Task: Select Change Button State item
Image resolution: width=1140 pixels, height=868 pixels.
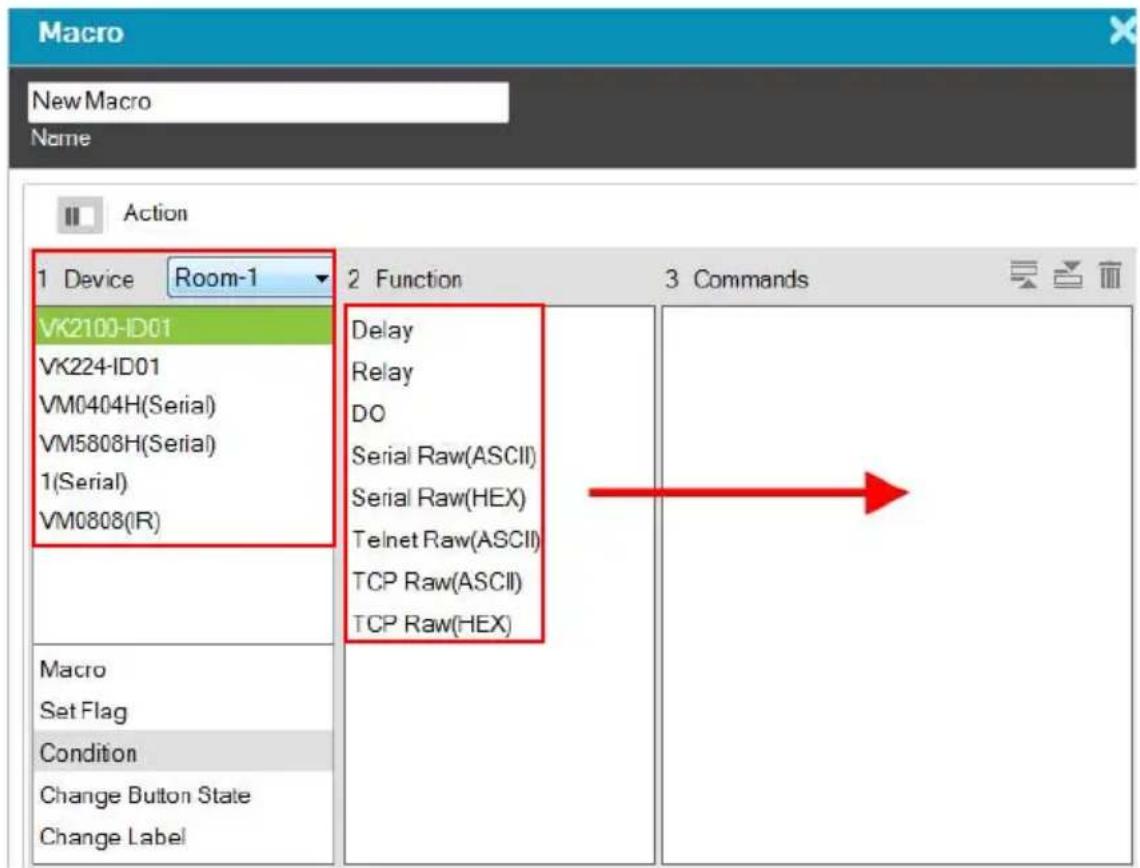Action: pyautogui.click(x=182, y=795)
